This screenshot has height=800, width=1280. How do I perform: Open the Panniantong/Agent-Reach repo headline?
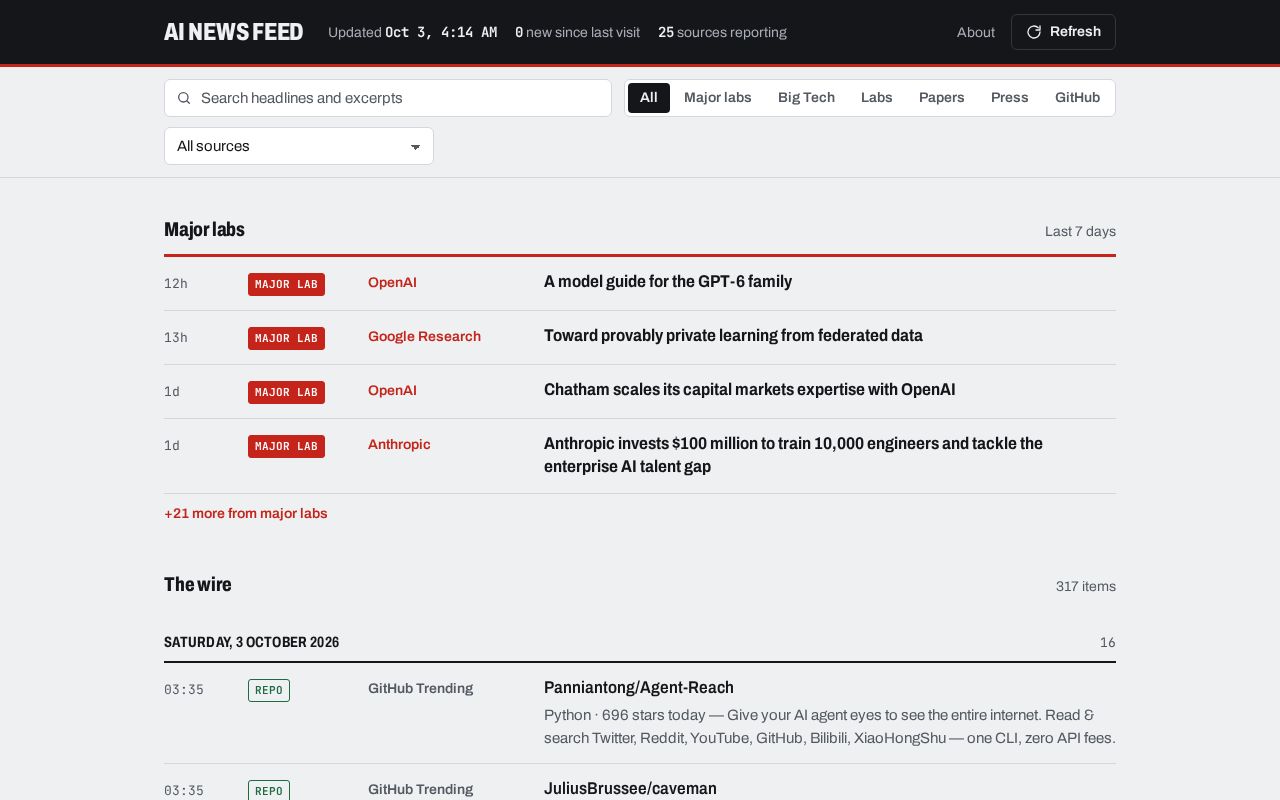click(x=639, y=688)
